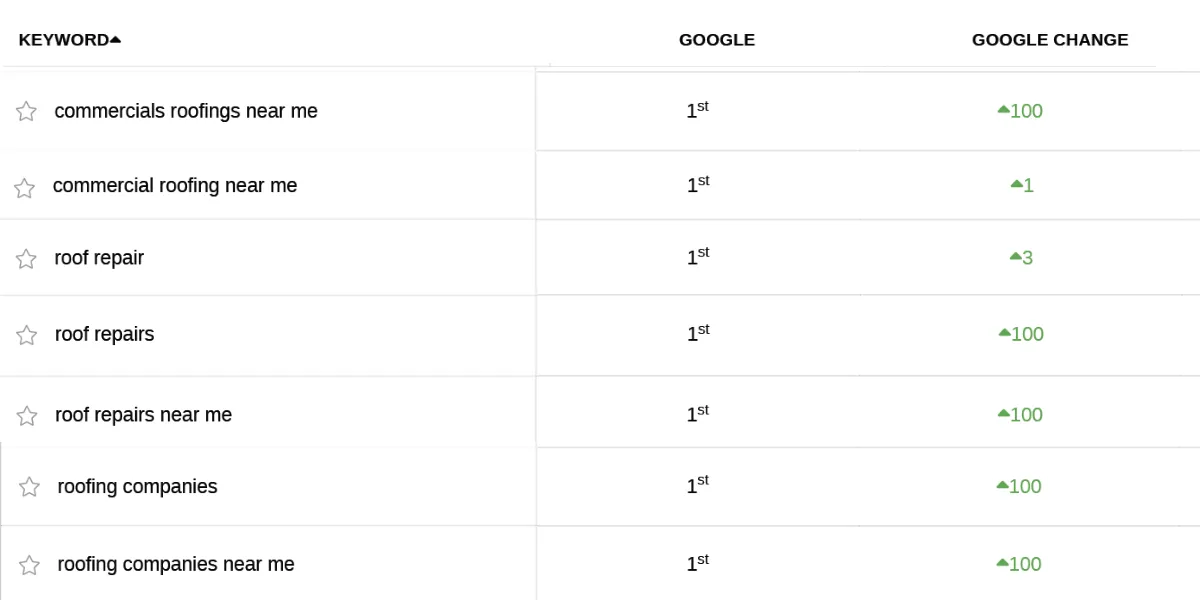
Task: Click the +100 change for 'roof repairs'
Action: pyautogui.click(x=1020, y=334)
